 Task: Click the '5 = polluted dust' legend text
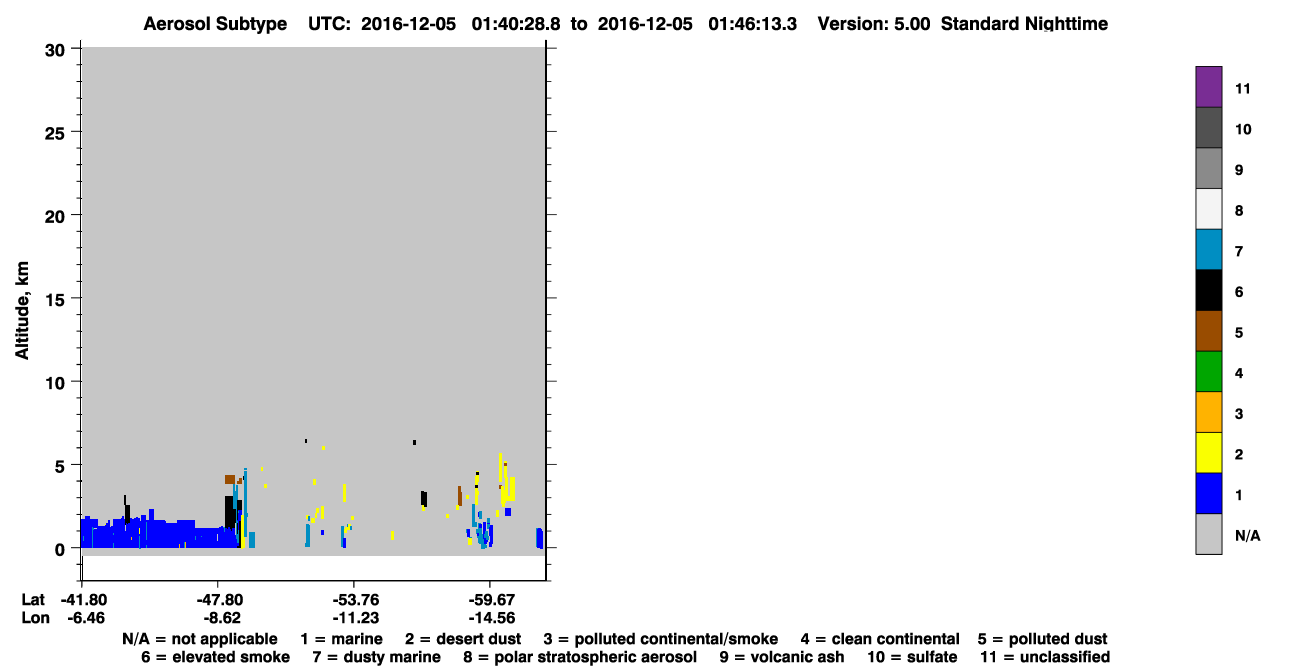(1043, 639)
